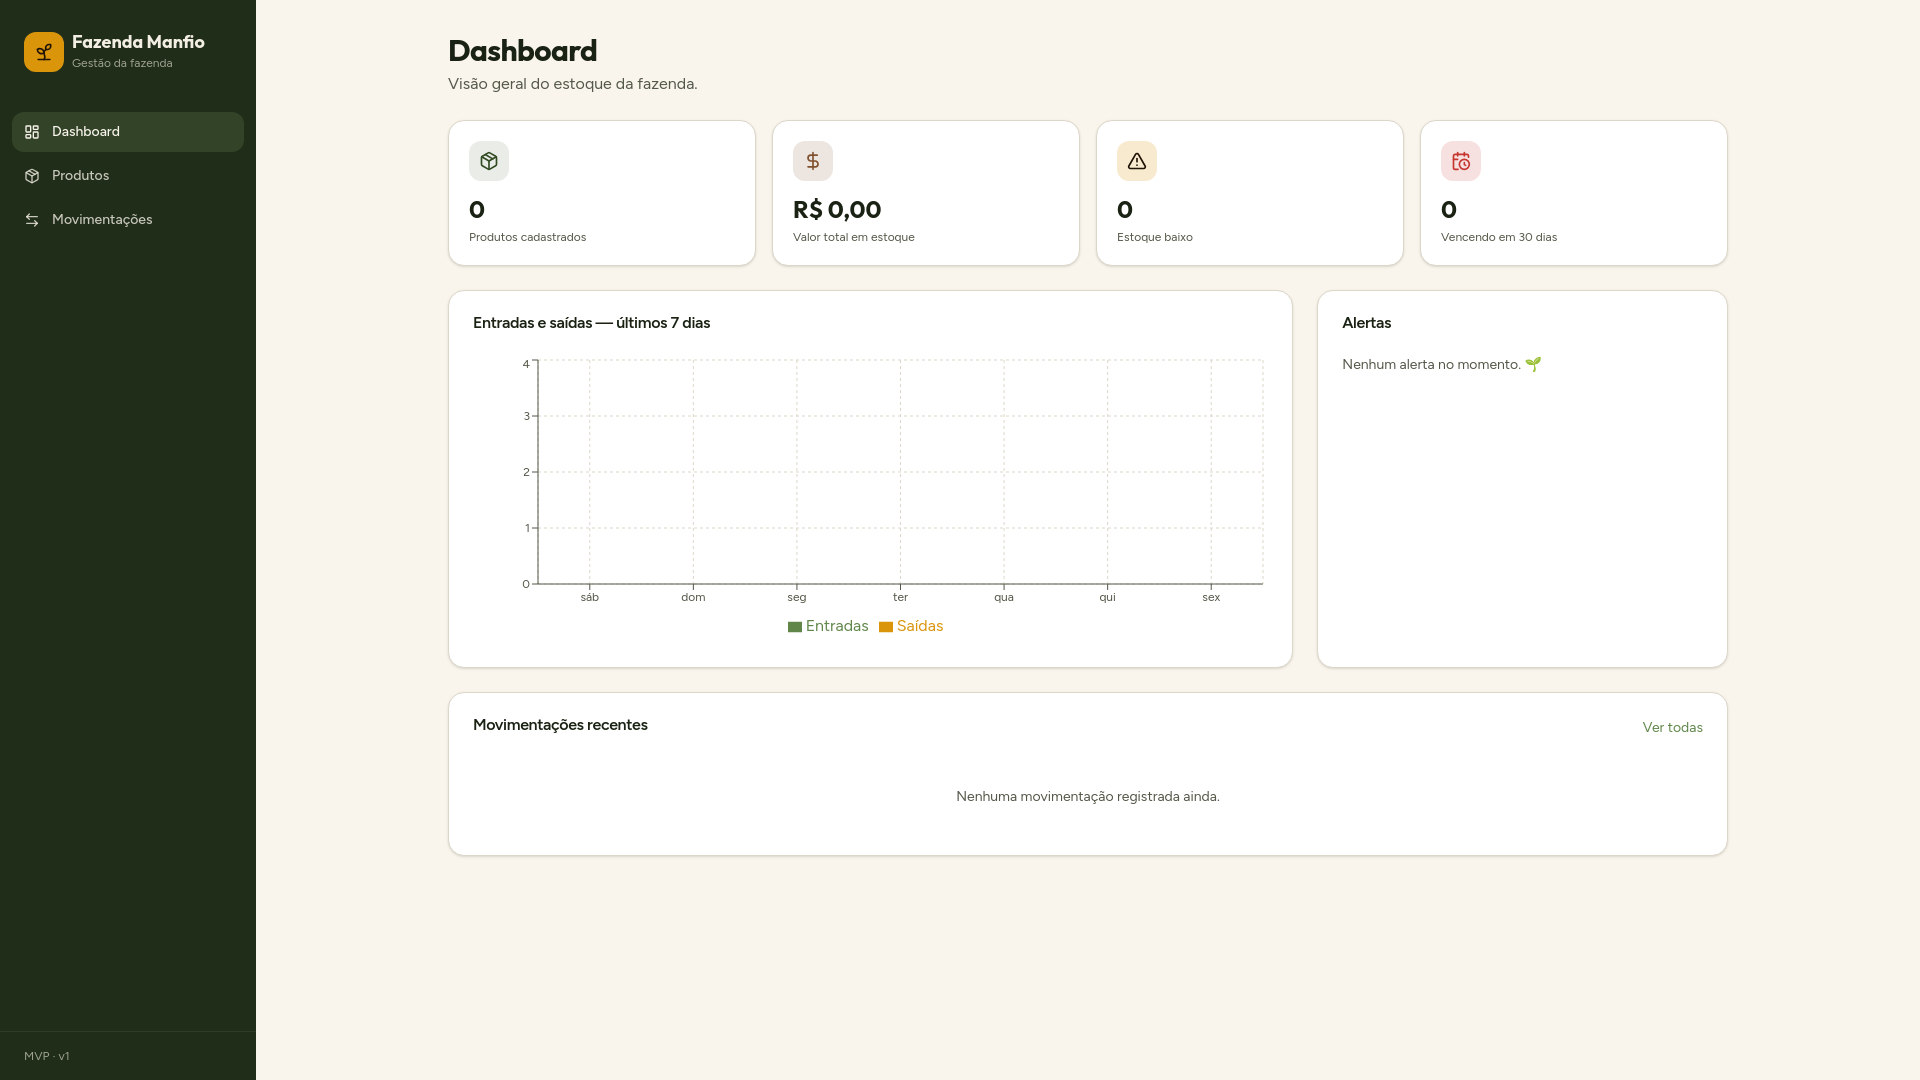The image size is (1920, 1080).
Task: Click the Nenhuma movimentação registrada ainda message
Action: tap(1087, 797)
